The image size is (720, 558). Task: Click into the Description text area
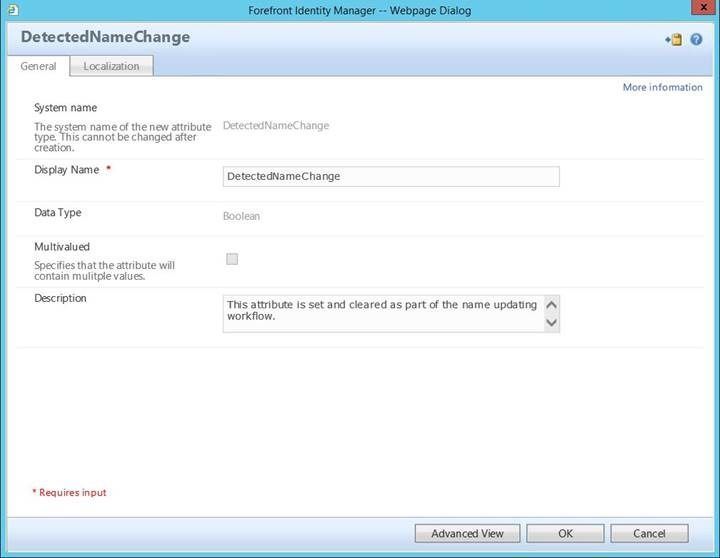pyautogui.click(x=384, y=314)
